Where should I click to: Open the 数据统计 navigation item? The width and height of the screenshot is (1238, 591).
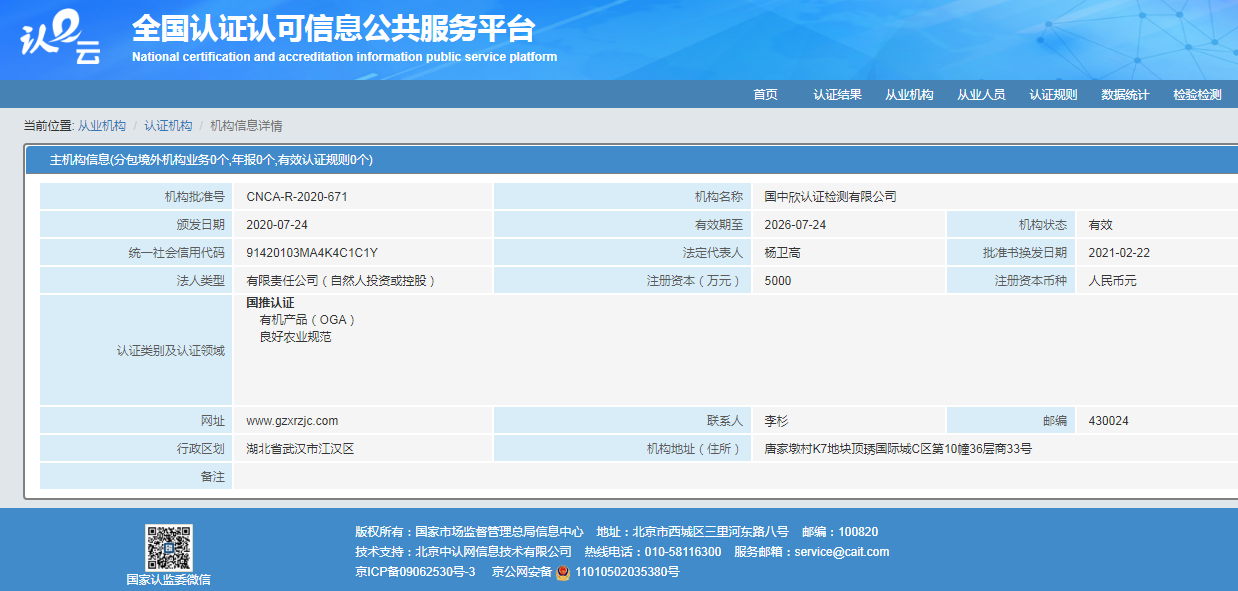pyautogui.click(x=1125, y=95)
